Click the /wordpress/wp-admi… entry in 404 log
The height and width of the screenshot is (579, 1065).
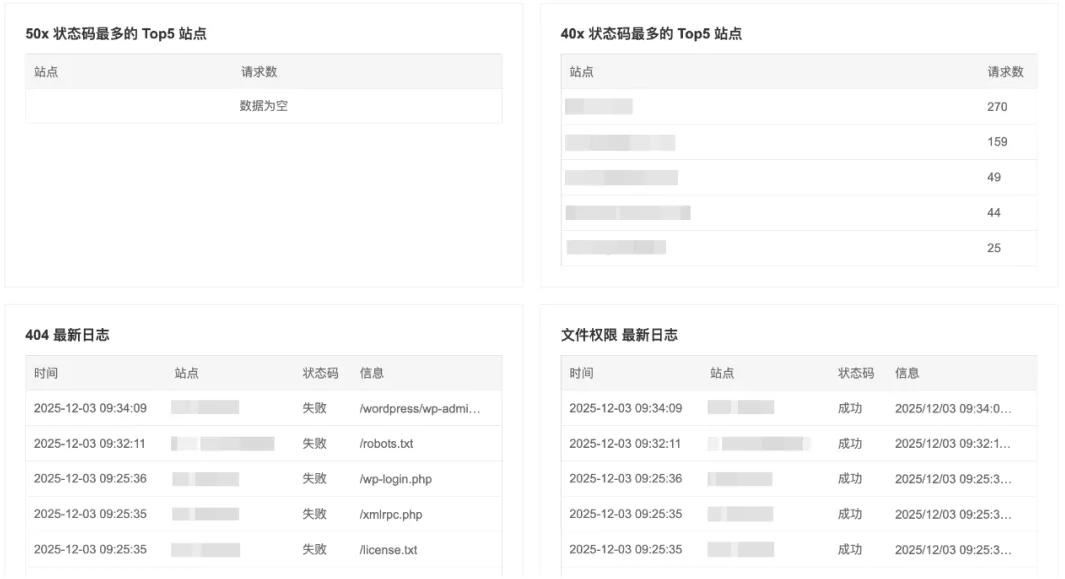(x=420, y=408)
